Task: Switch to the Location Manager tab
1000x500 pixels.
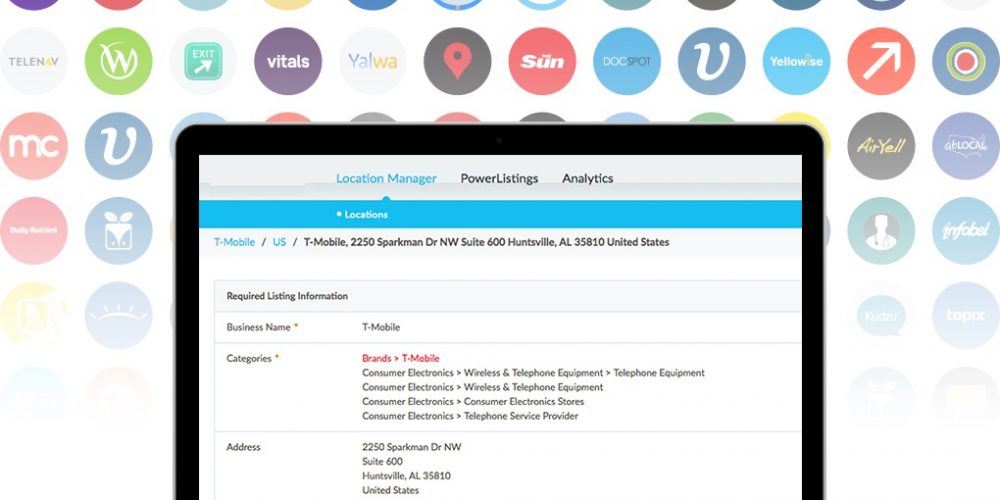Action: [x=386, y=179]
